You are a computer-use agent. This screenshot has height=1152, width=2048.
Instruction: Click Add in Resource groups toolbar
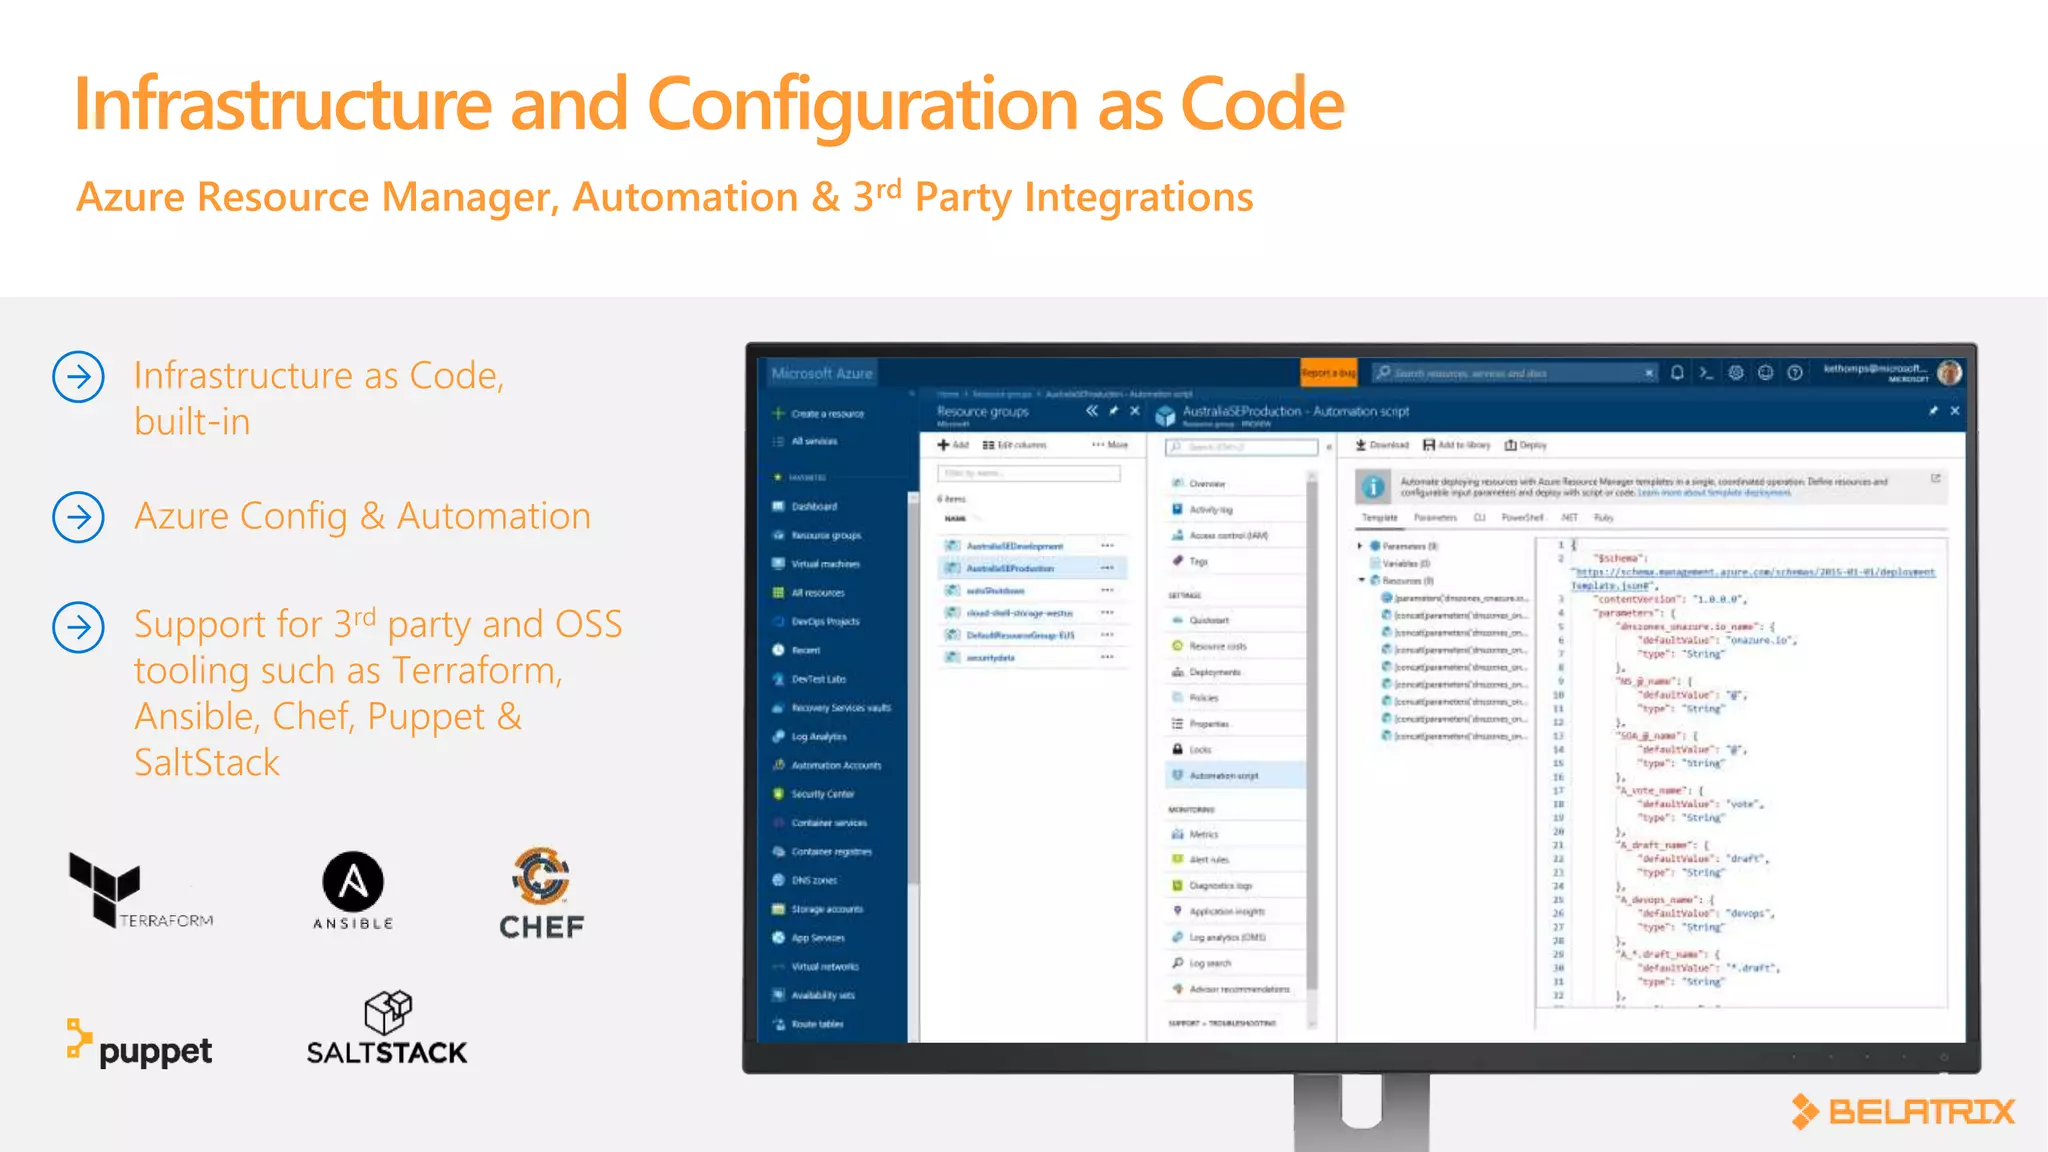954,445
